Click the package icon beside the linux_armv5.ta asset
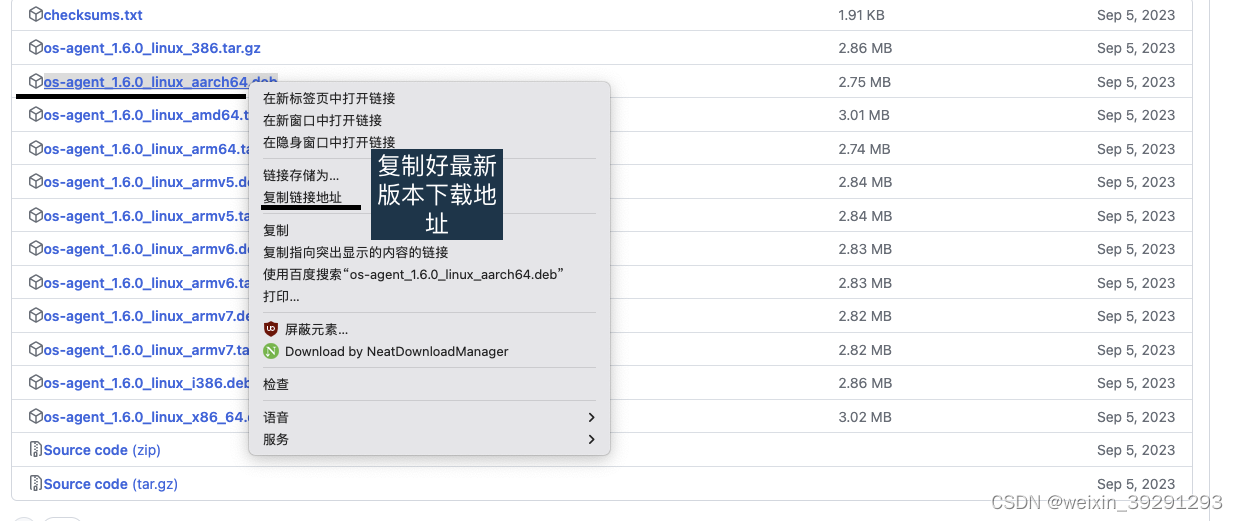The image size is (1238, 521). (36, 216)
